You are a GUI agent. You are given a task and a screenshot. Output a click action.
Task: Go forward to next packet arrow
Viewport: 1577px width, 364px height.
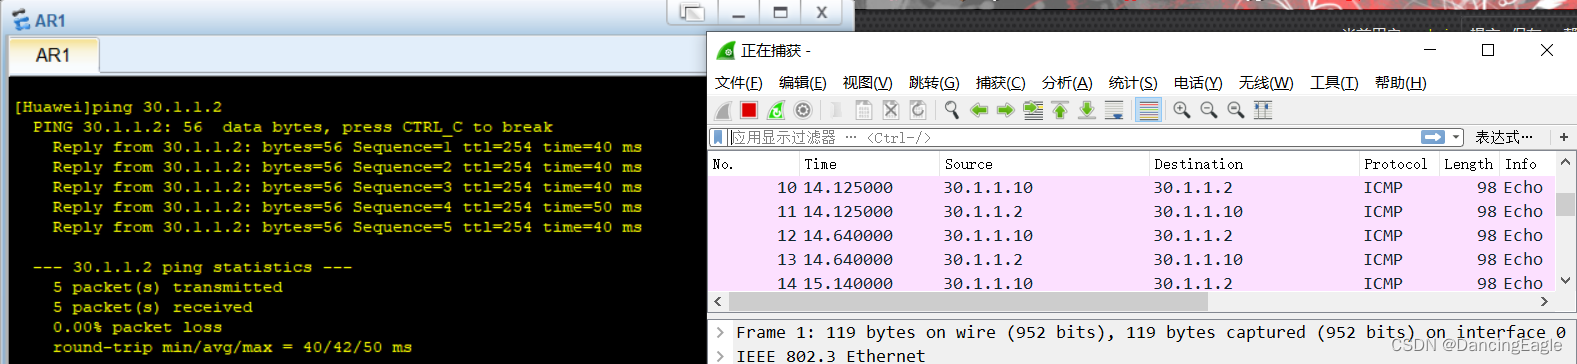point(1006,110)
